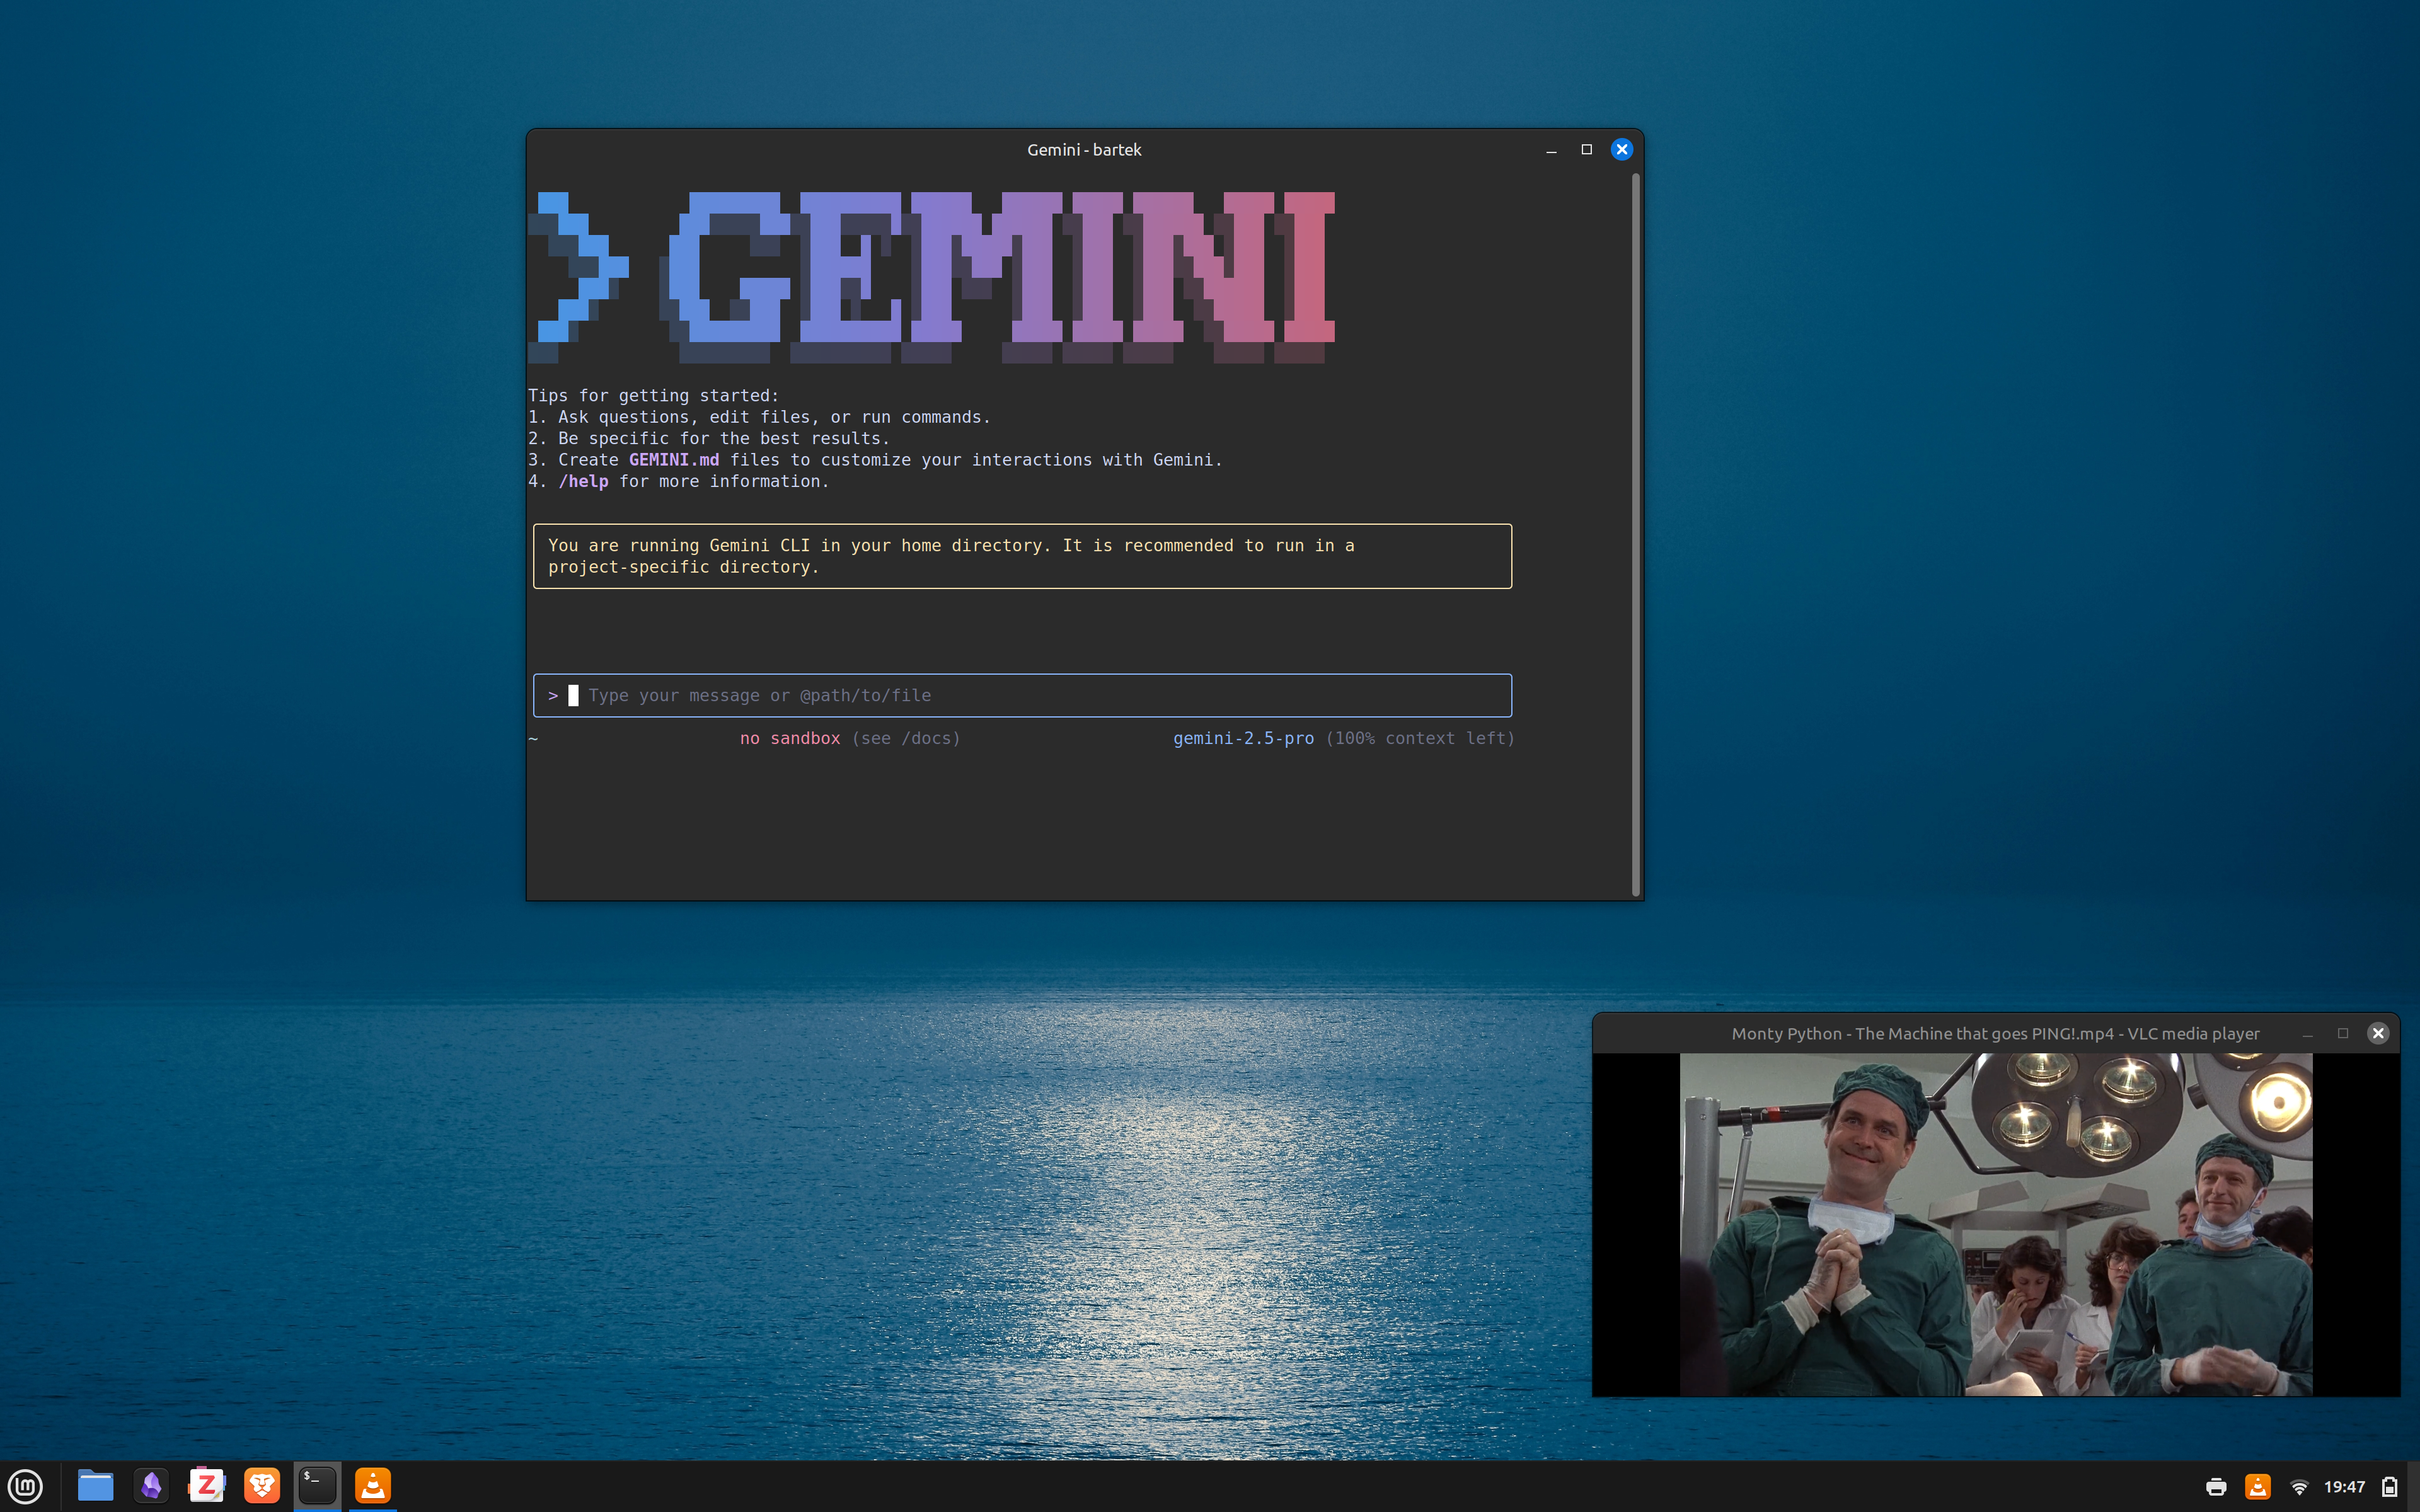Close the Gemini terminal window

tap(1621, 149)
